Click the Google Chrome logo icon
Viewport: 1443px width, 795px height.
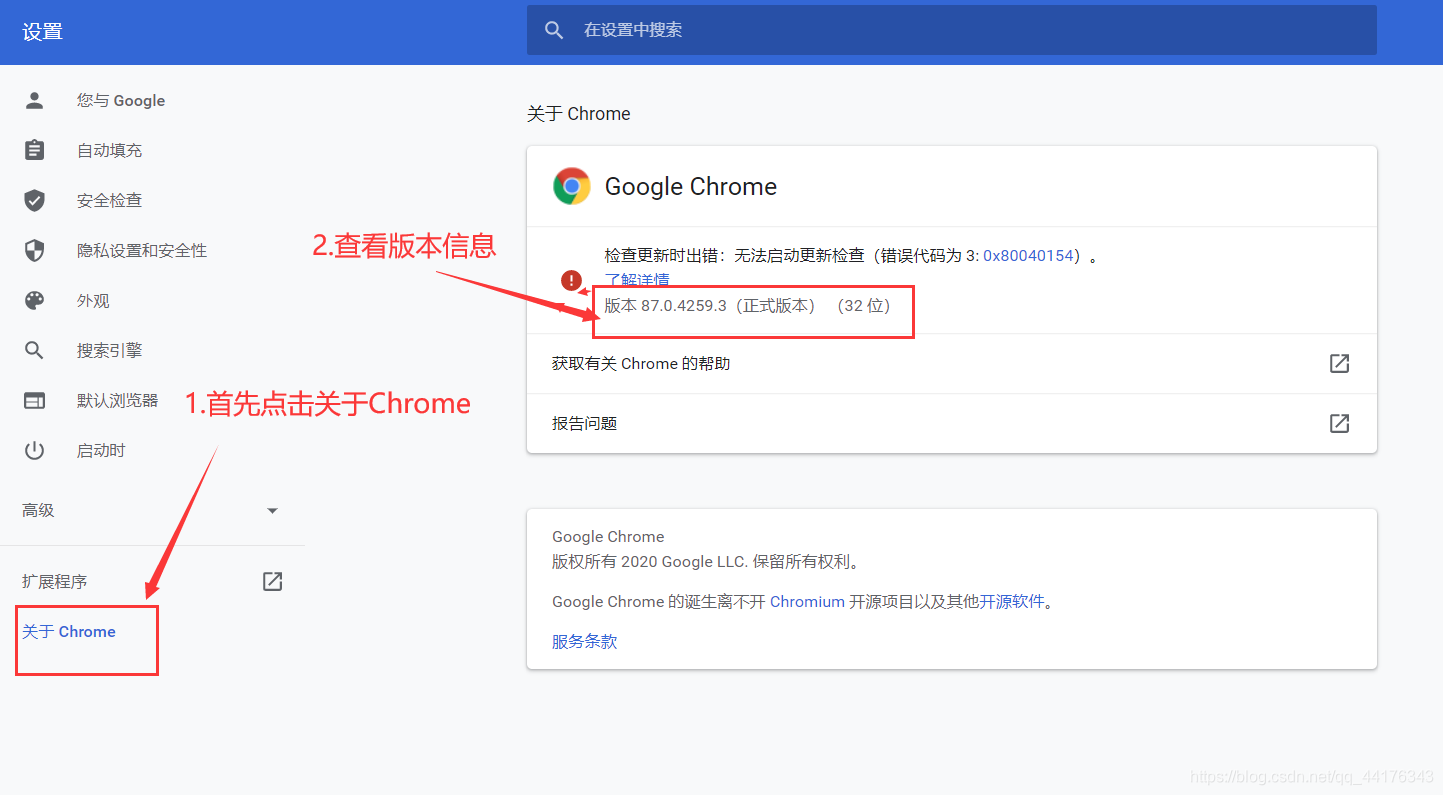[572, 186]
